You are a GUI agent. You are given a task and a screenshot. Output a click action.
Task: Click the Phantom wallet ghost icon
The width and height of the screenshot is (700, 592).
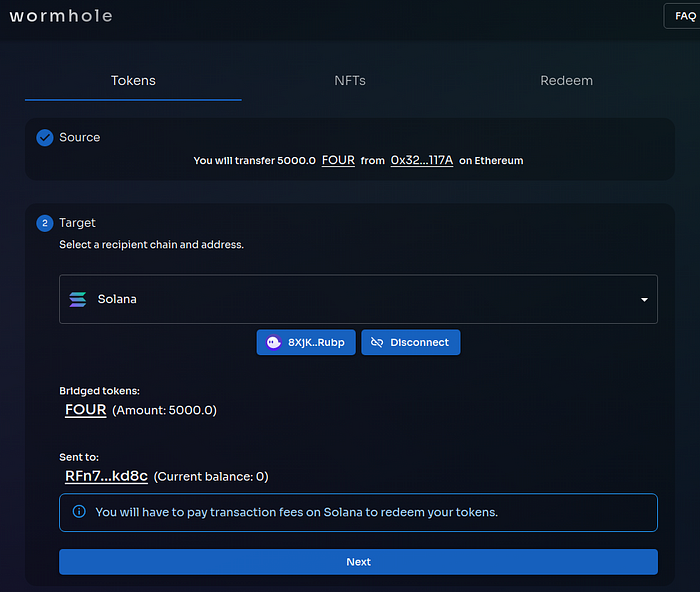click(273, 342)
